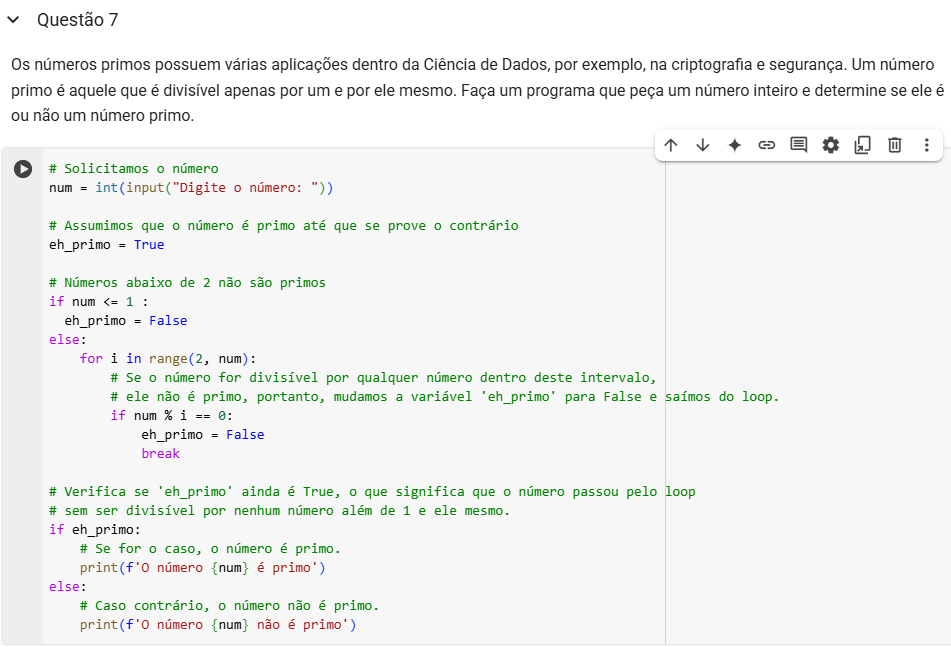951x647 pixels.
Task: Collapse the Questão 7 section
Action: tap(13, 20)
